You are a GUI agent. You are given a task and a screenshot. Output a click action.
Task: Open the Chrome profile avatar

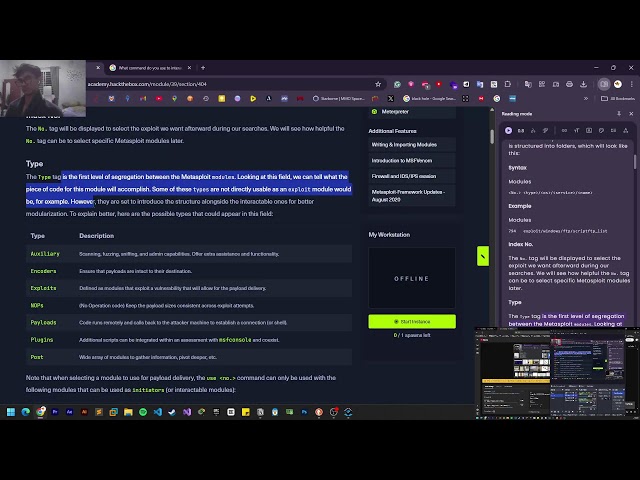(x=618, y=84)
